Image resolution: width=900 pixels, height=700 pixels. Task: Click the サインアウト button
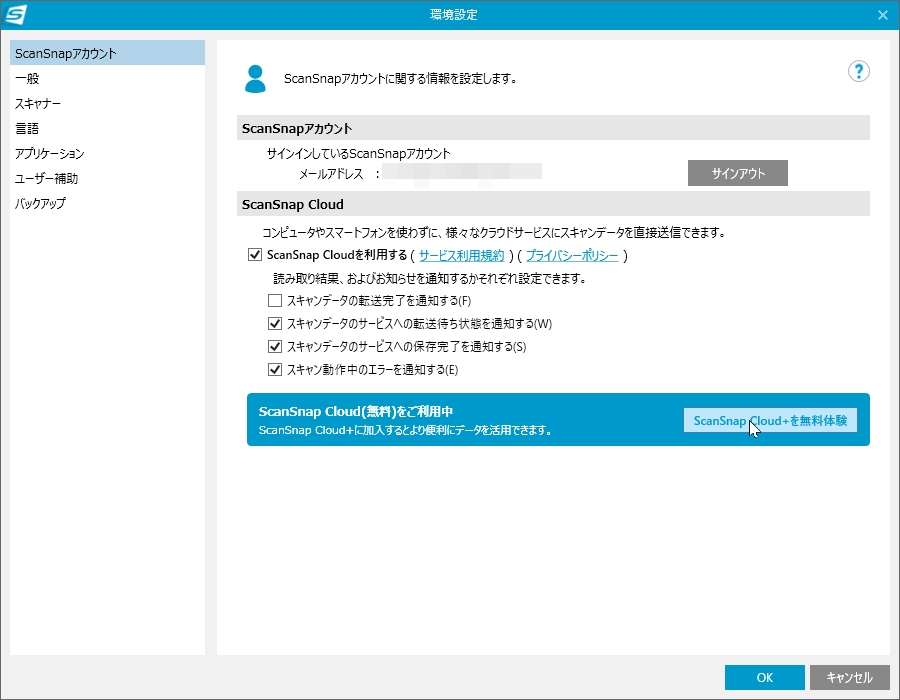tap(738, 173)
